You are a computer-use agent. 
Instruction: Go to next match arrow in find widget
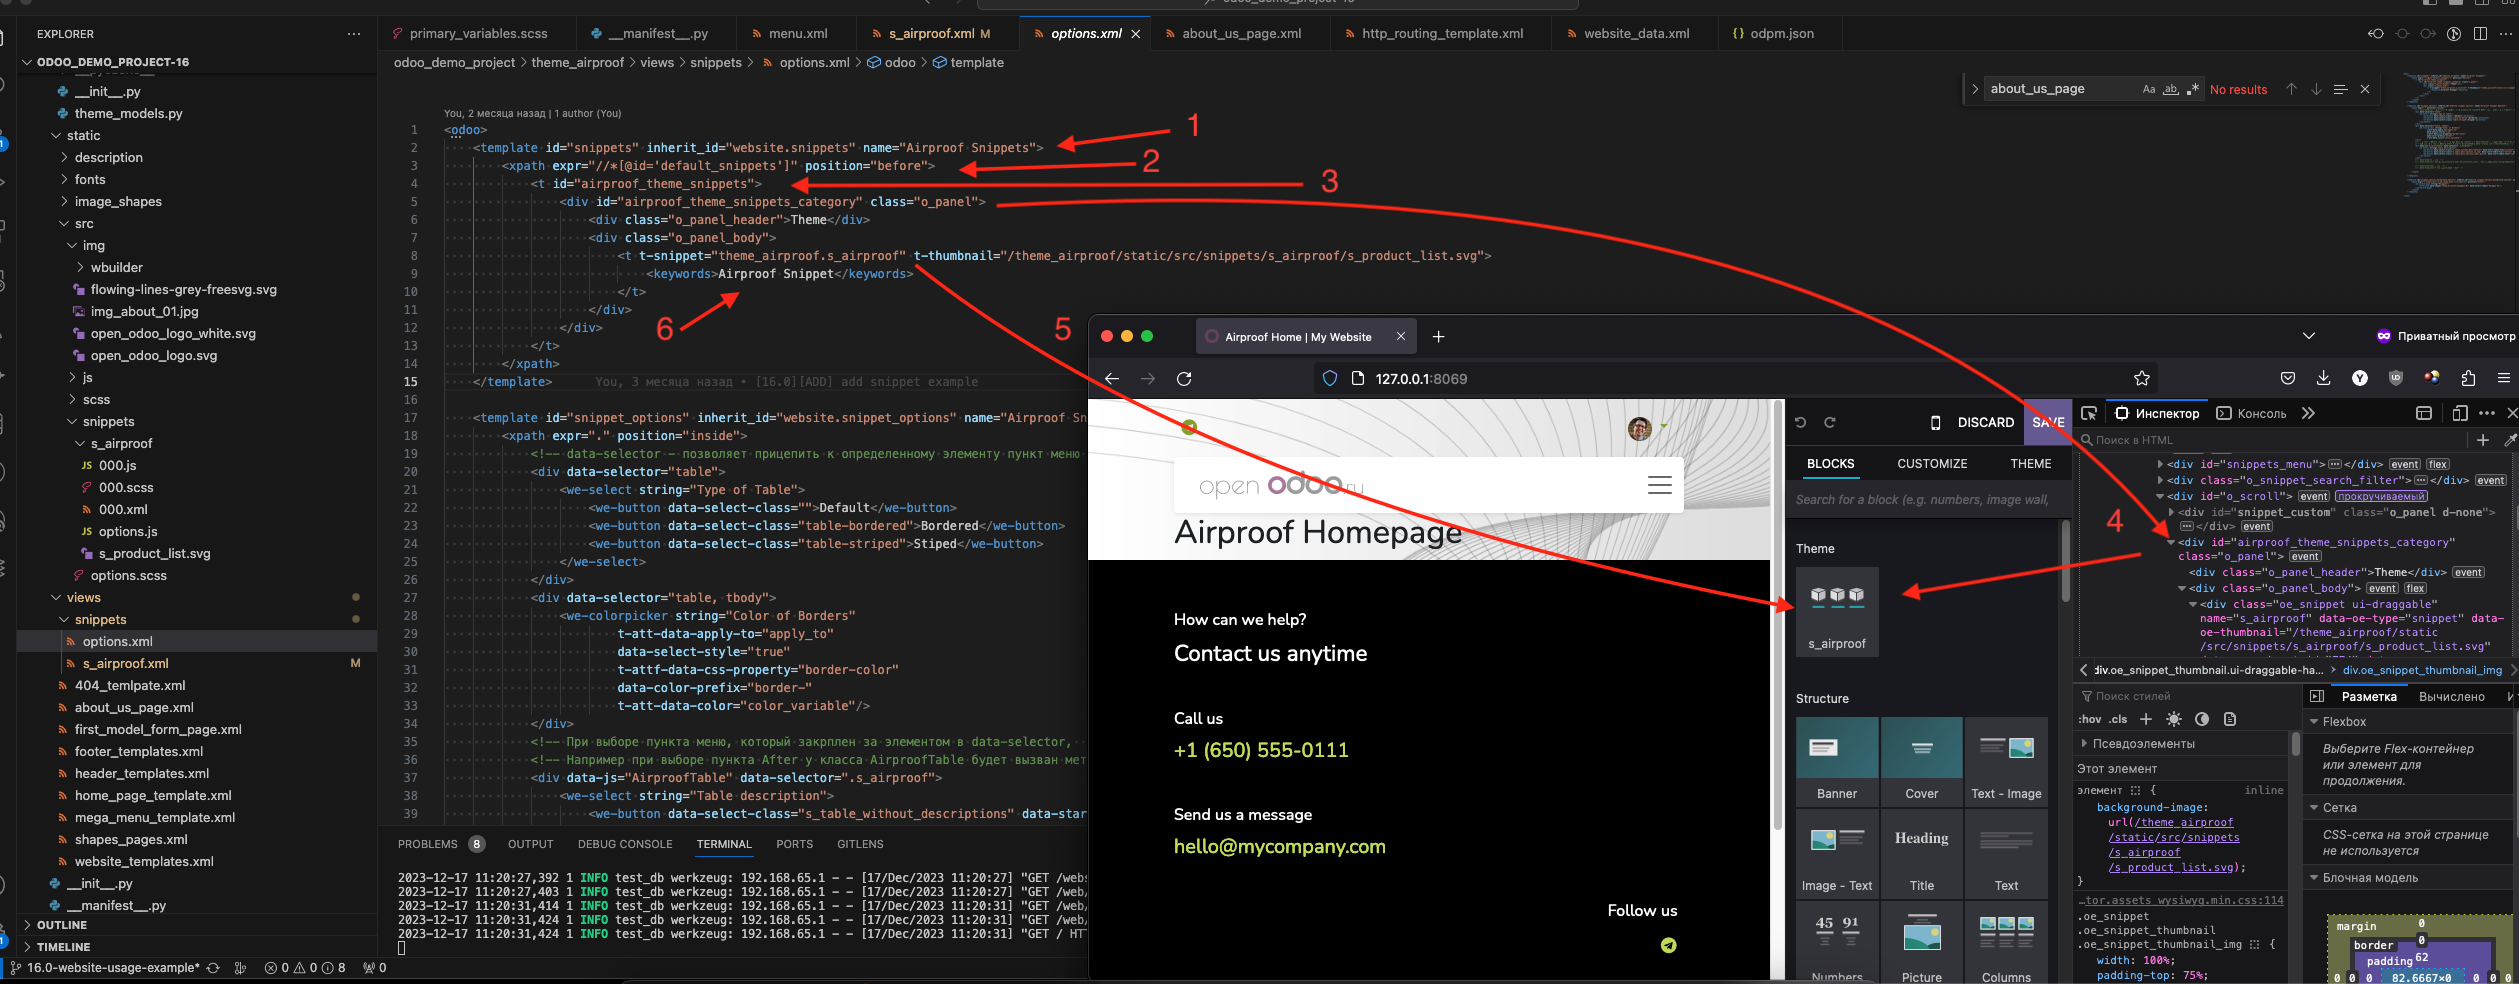click(2316, 89)
